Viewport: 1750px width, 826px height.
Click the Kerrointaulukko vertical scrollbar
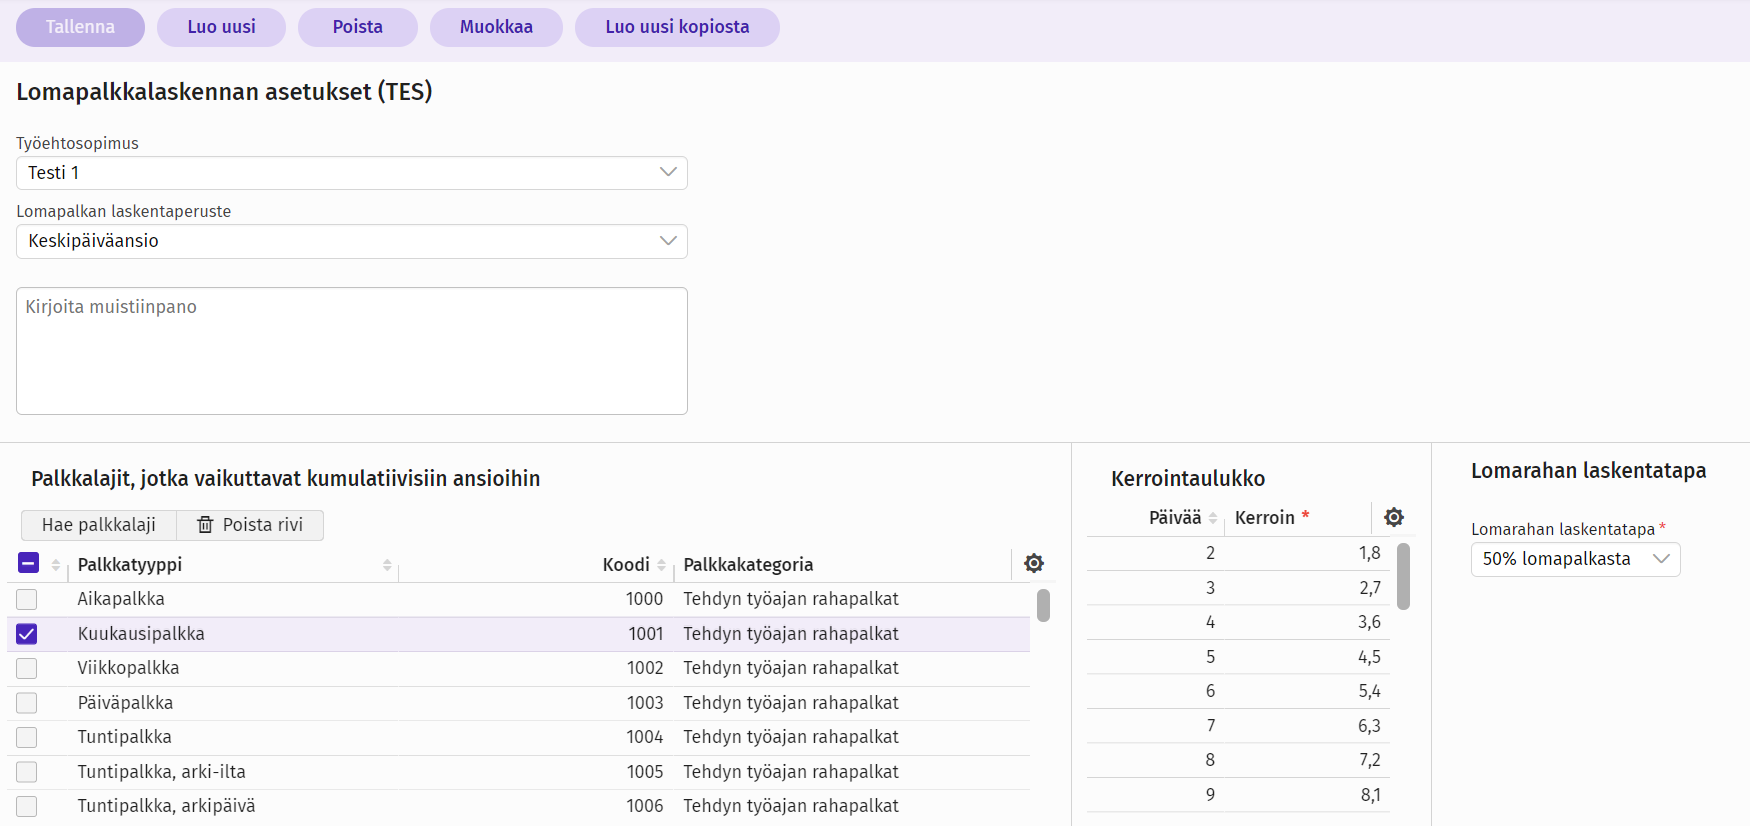pos(1403,576)
